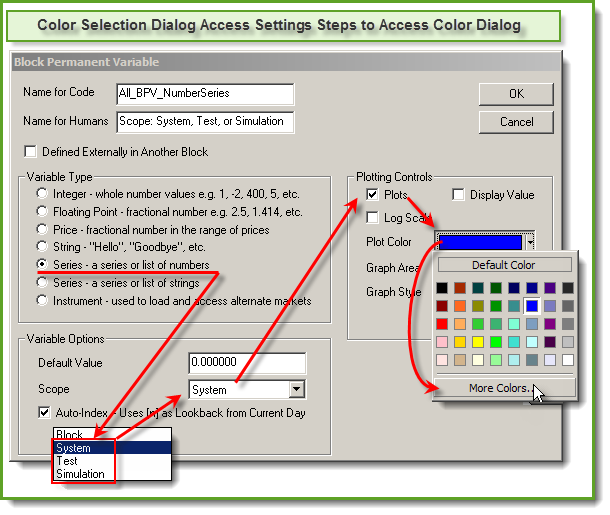
Task: Select the white swatch in the palette
Action: pos(567,359)
